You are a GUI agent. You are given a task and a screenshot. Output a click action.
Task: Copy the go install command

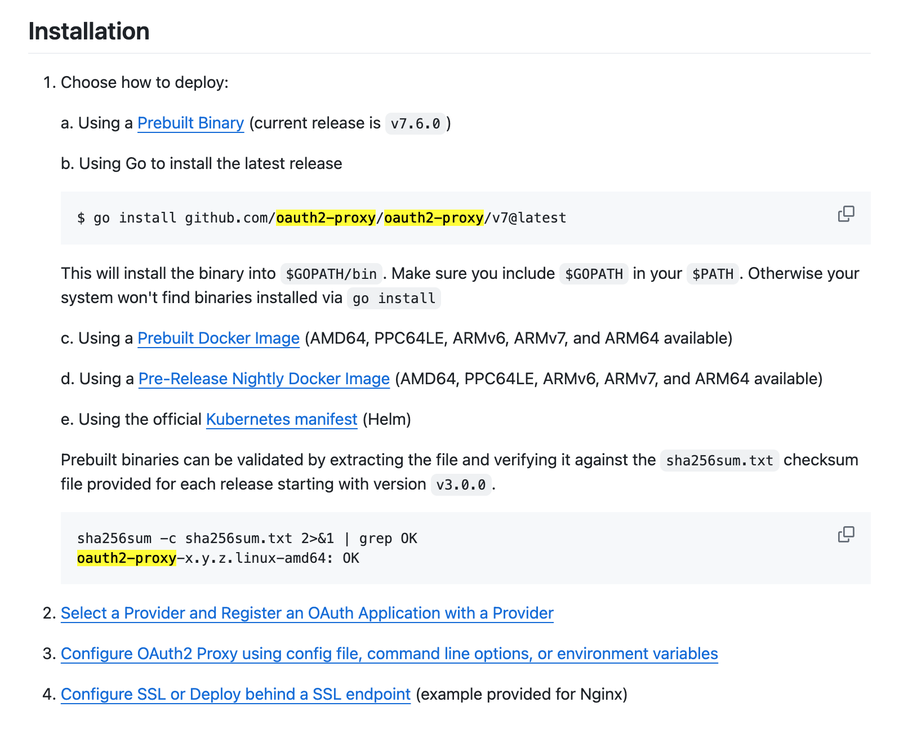coord(846,214)
